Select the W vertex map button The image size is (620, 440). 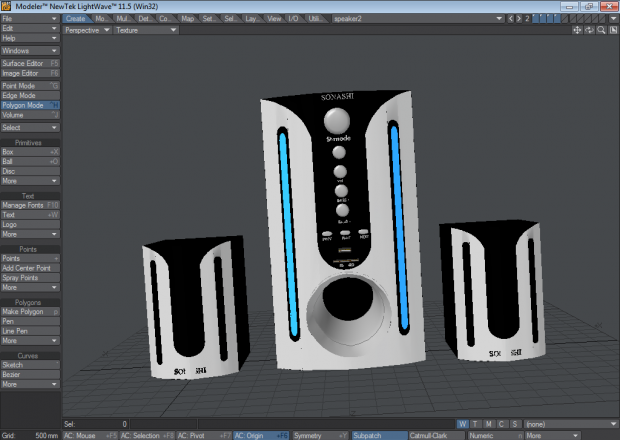click(x=463, y=424)
